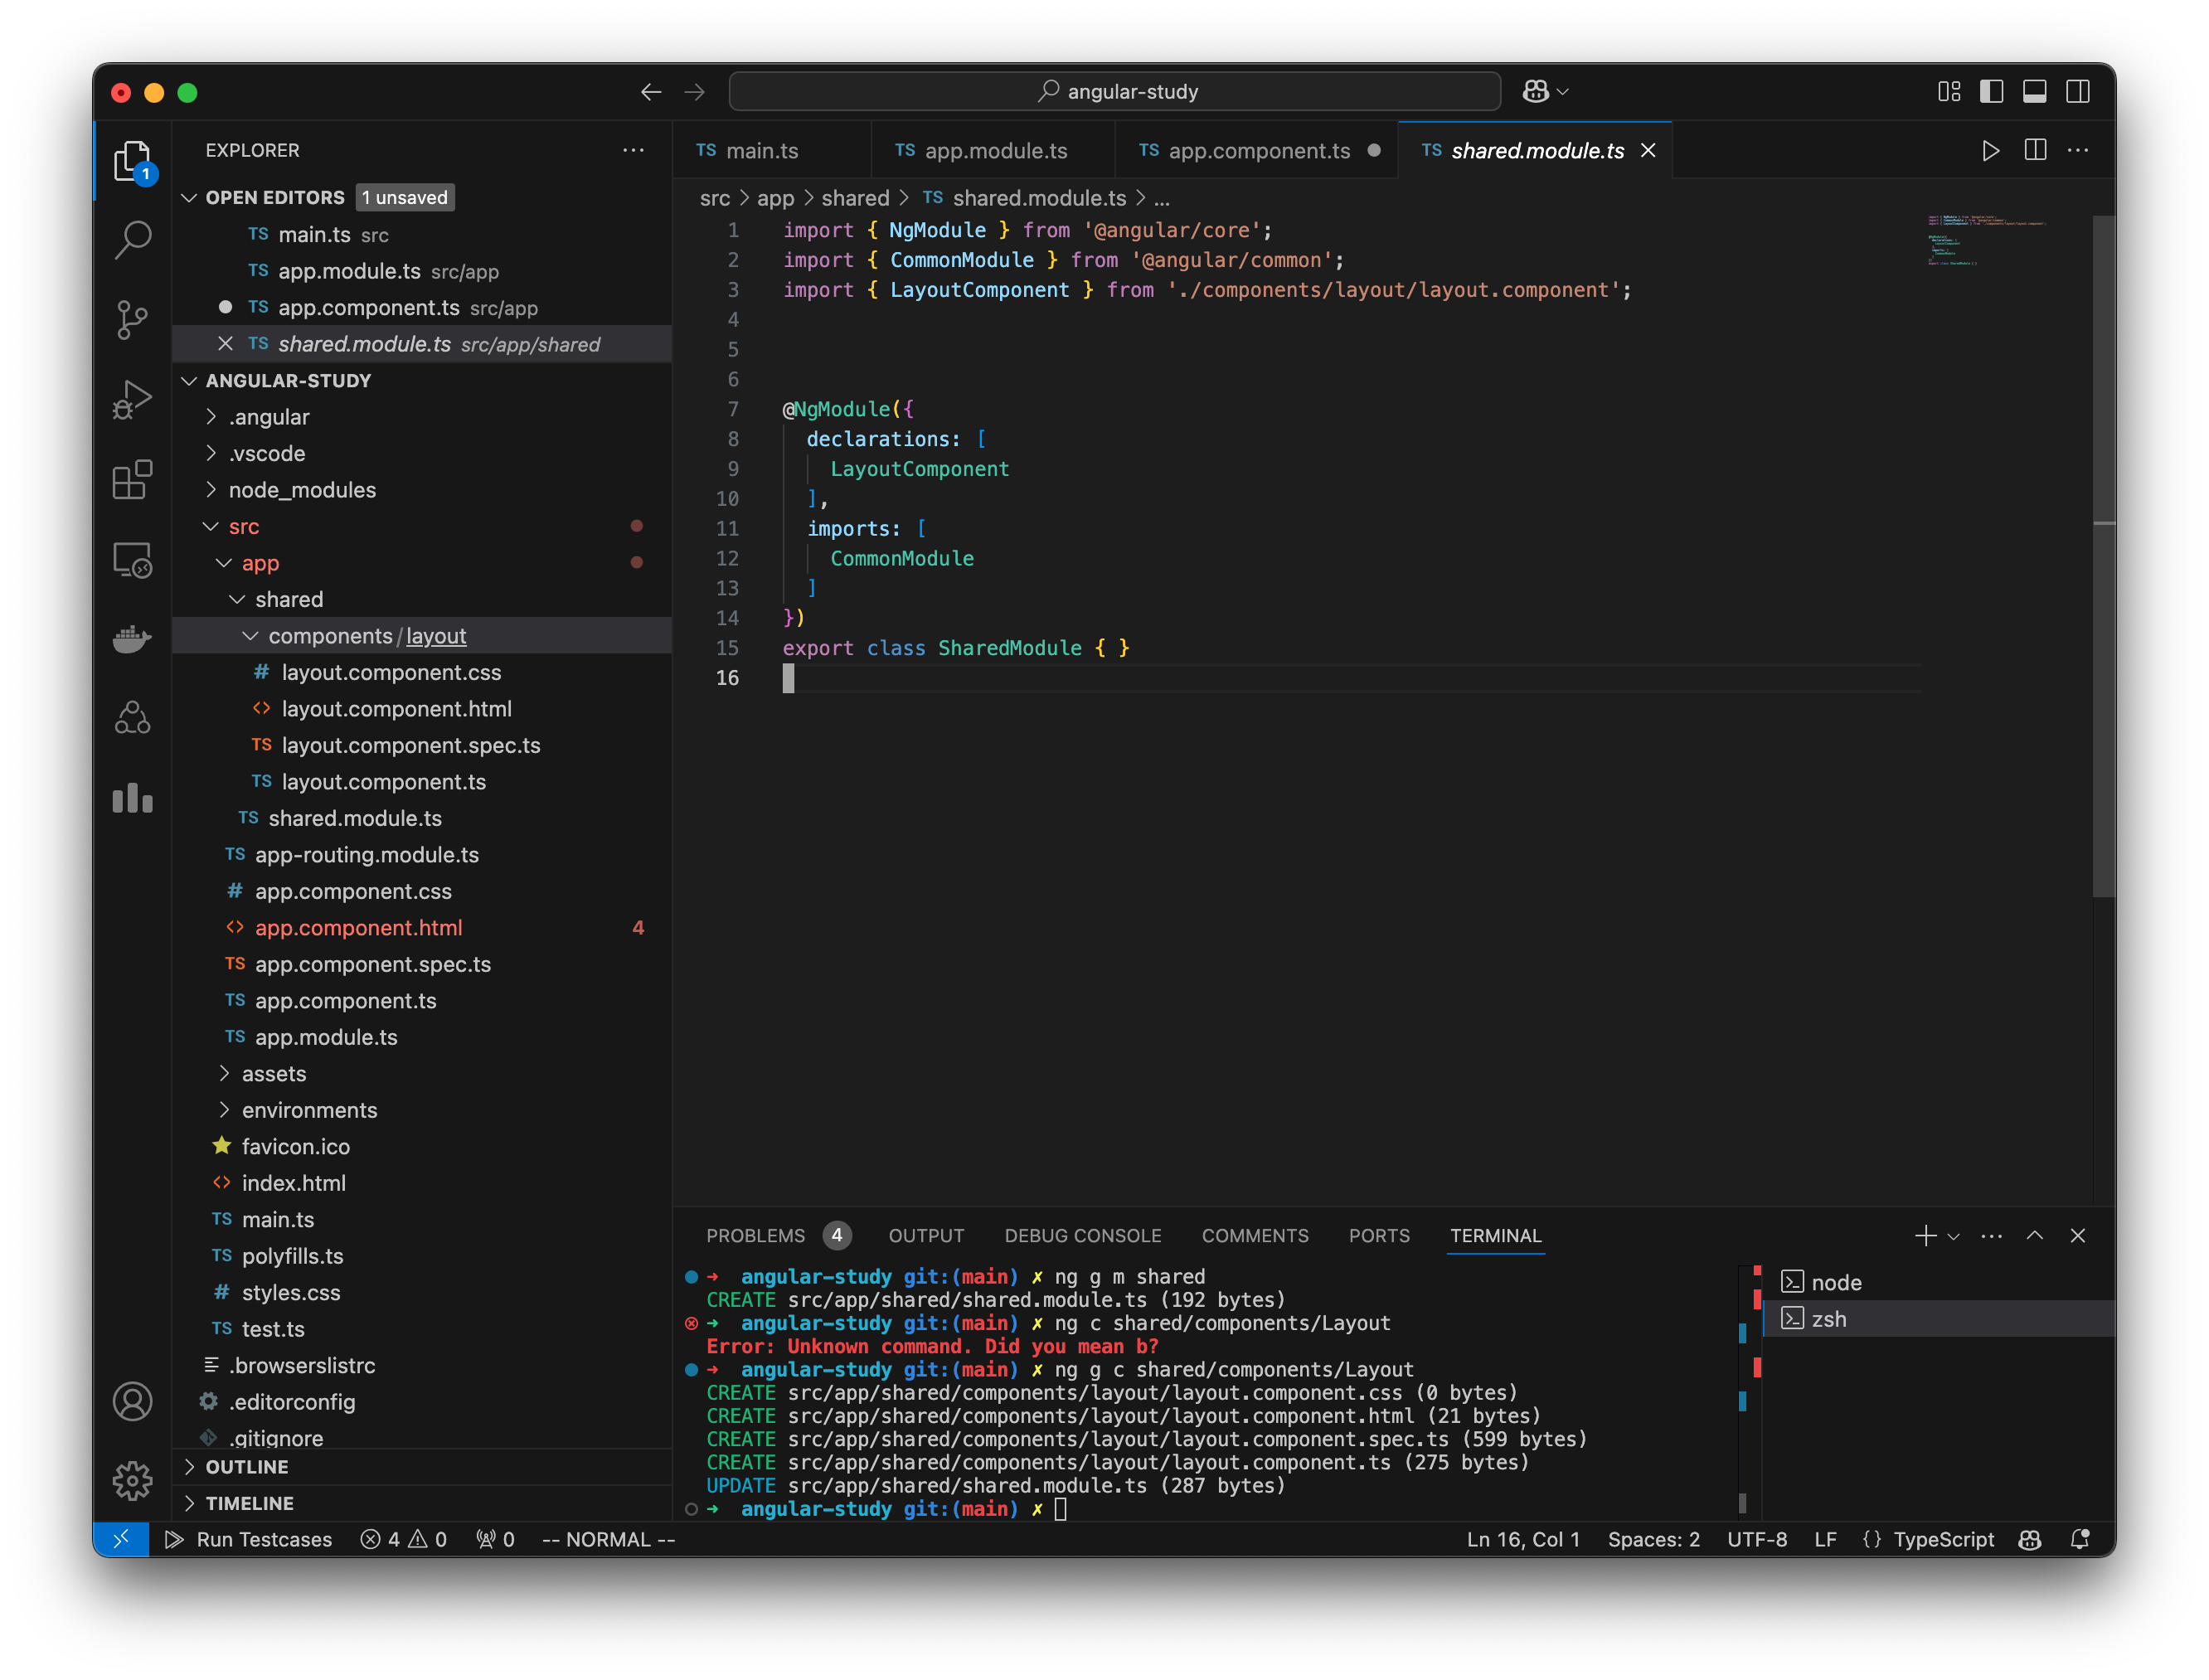Open the Source Control view
2209x1680 pixels.
(133, 319)
